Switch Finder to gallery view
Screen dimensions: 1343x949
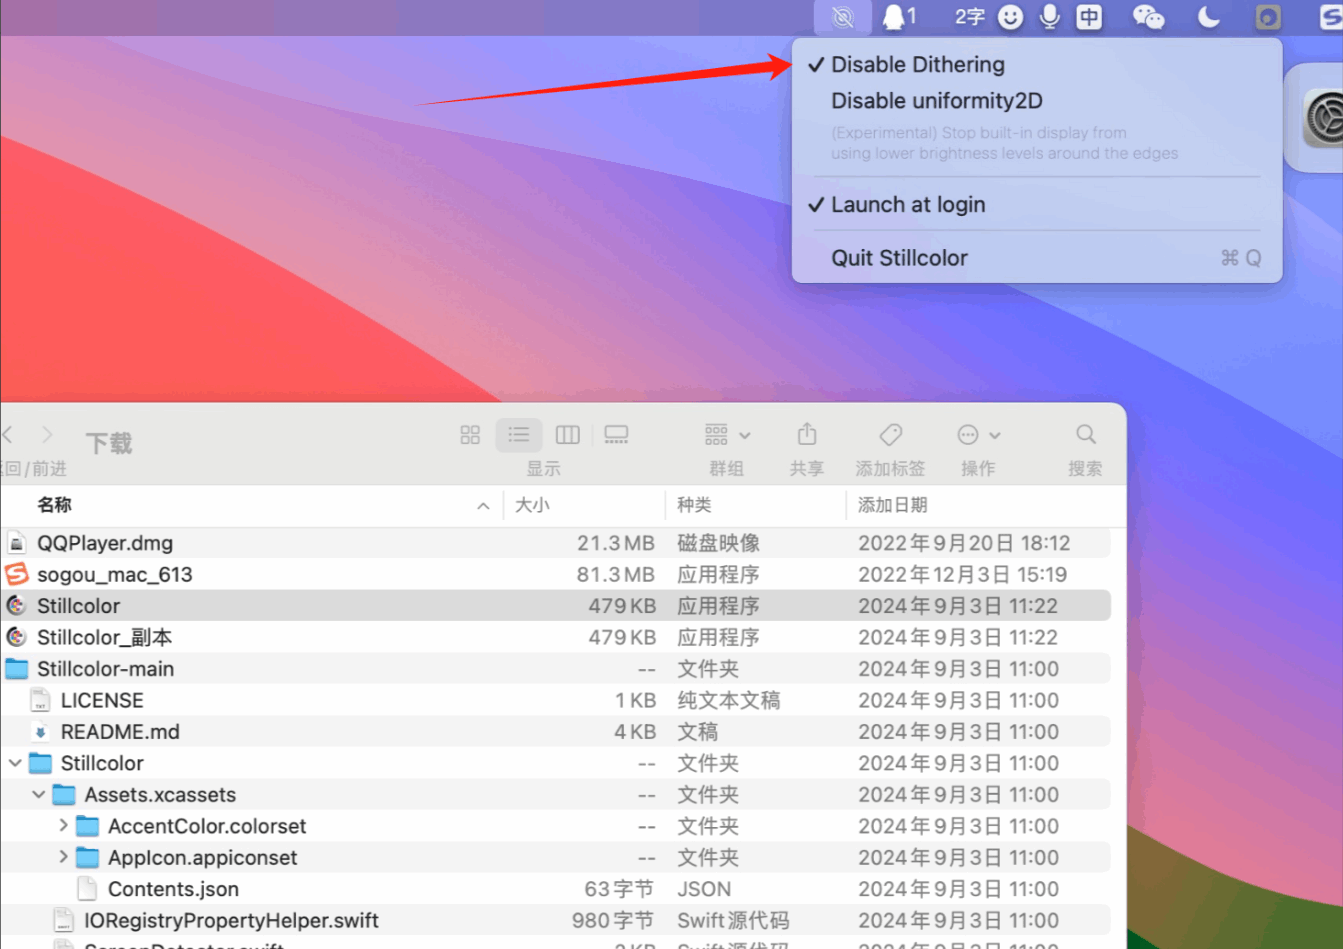tap(616, 435)
